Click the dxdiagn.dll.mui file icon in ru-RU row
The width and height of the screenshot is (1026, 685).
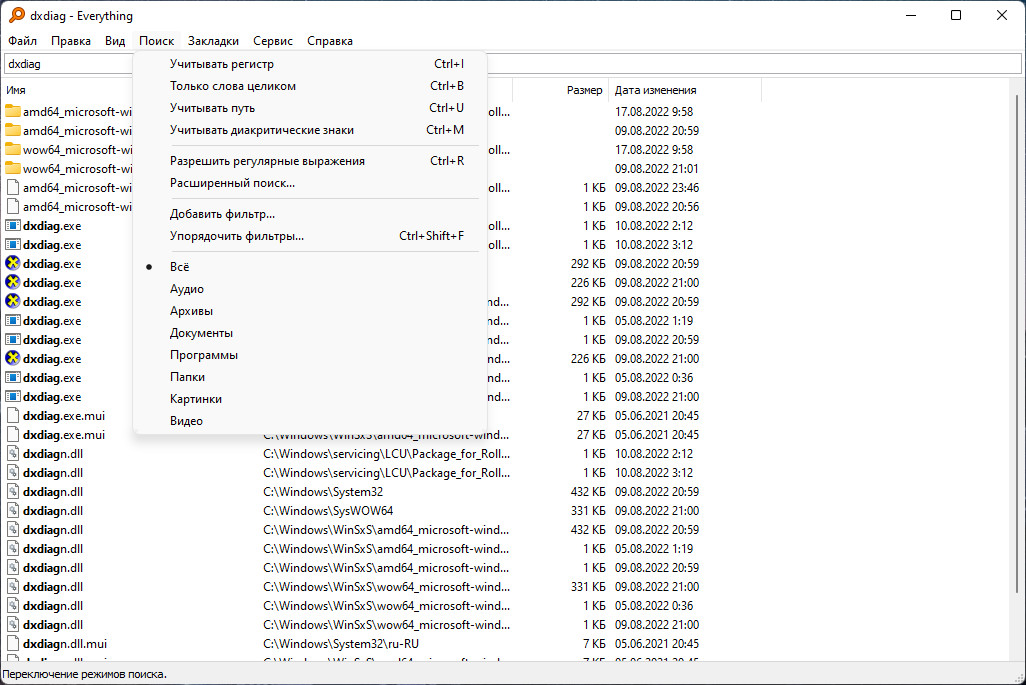click(x=13, y=644)
